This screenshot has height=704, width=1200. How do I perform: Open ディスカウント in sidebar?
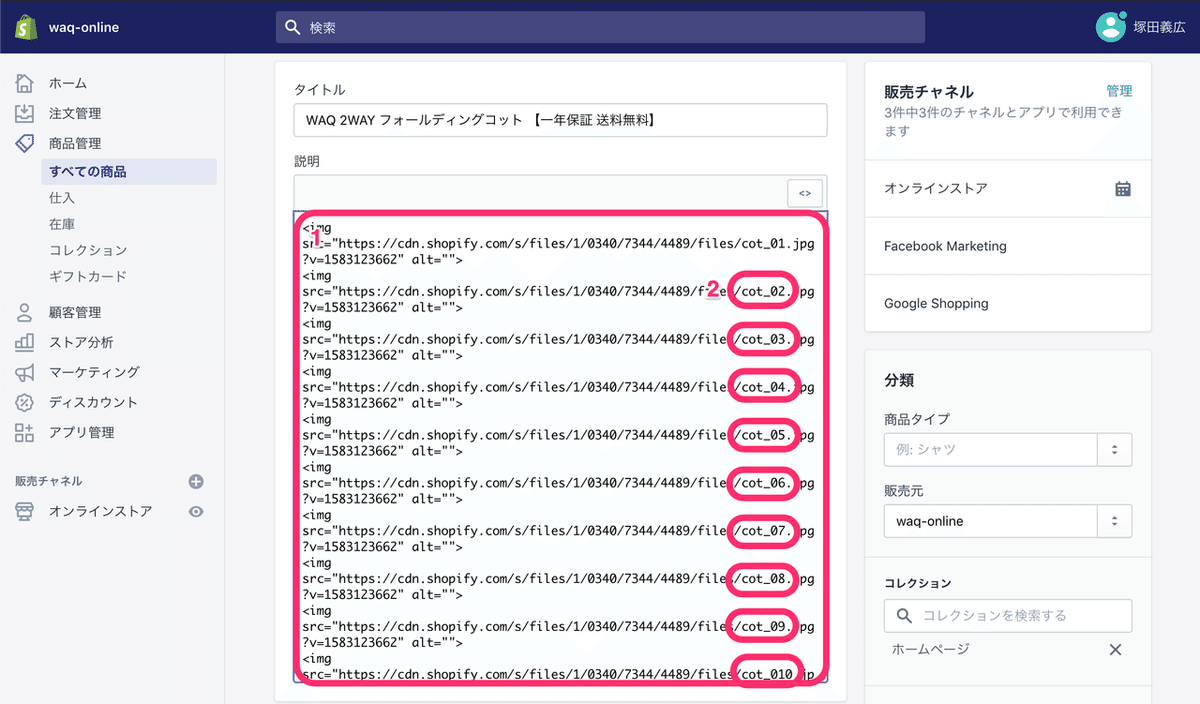94,402
